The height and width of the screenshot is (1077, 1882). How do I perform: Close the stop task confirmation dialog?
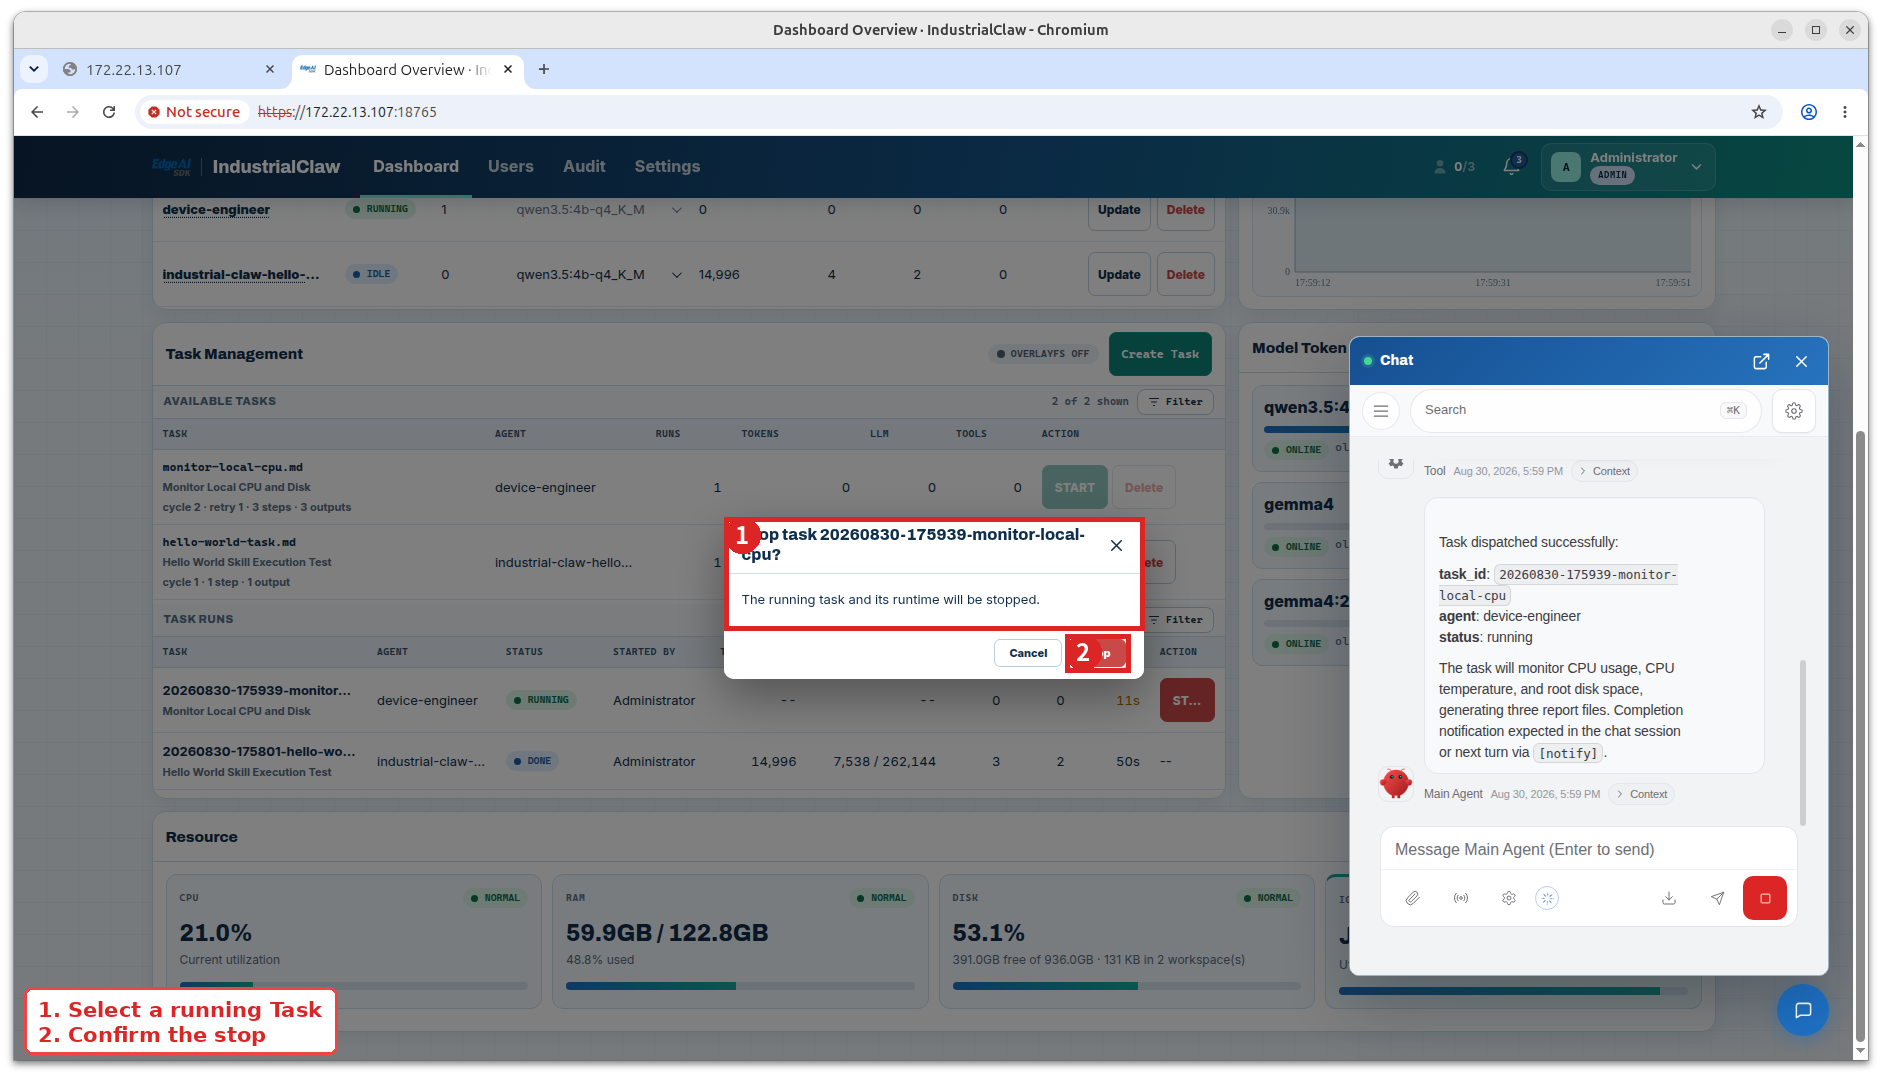(x=1116, y=545)
